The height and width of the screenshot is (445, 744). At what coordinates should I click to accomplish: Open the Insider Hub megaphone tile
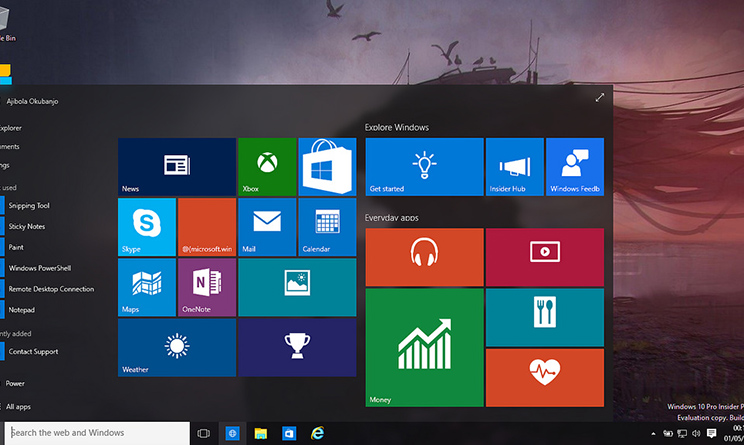point(515,167)
